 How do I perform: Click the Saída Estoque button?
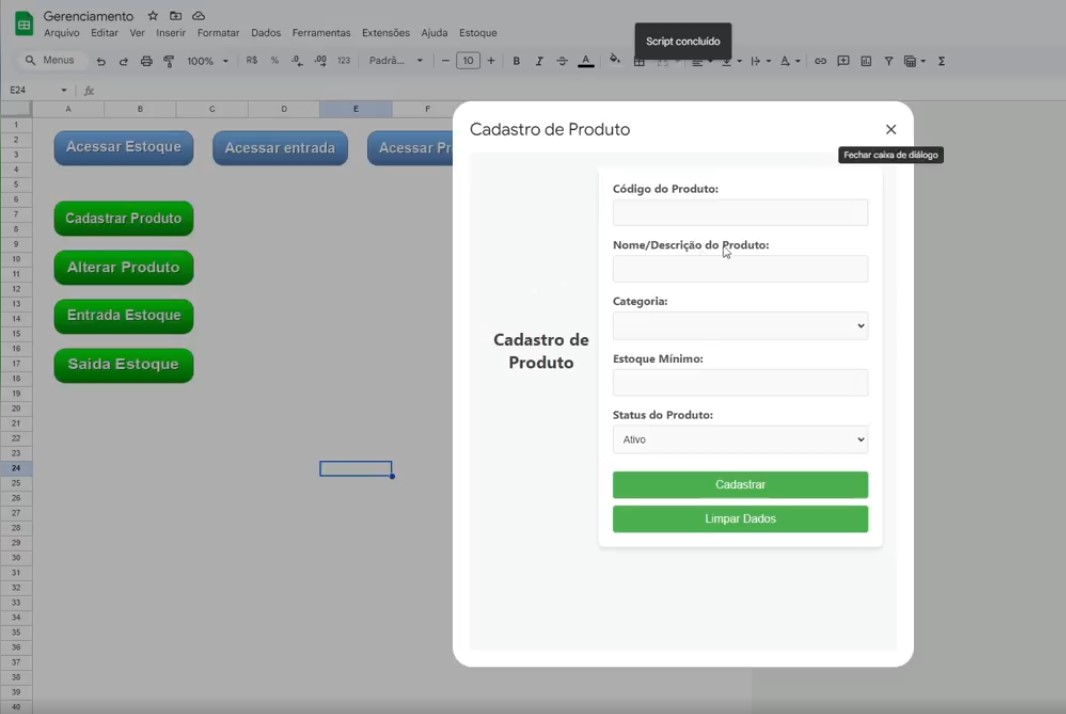(x=124, y=364)
